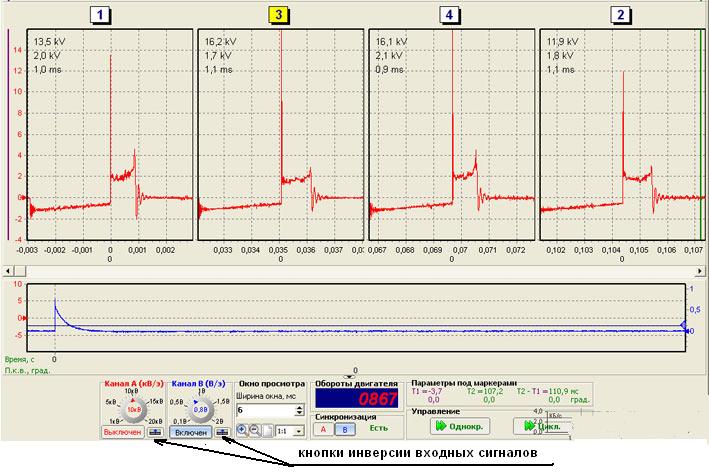Image resolution: width=709 pixels, height=473 pixels.
Task: Click the horizontal scrollbar thumb
Action: (x=20, y=271)
